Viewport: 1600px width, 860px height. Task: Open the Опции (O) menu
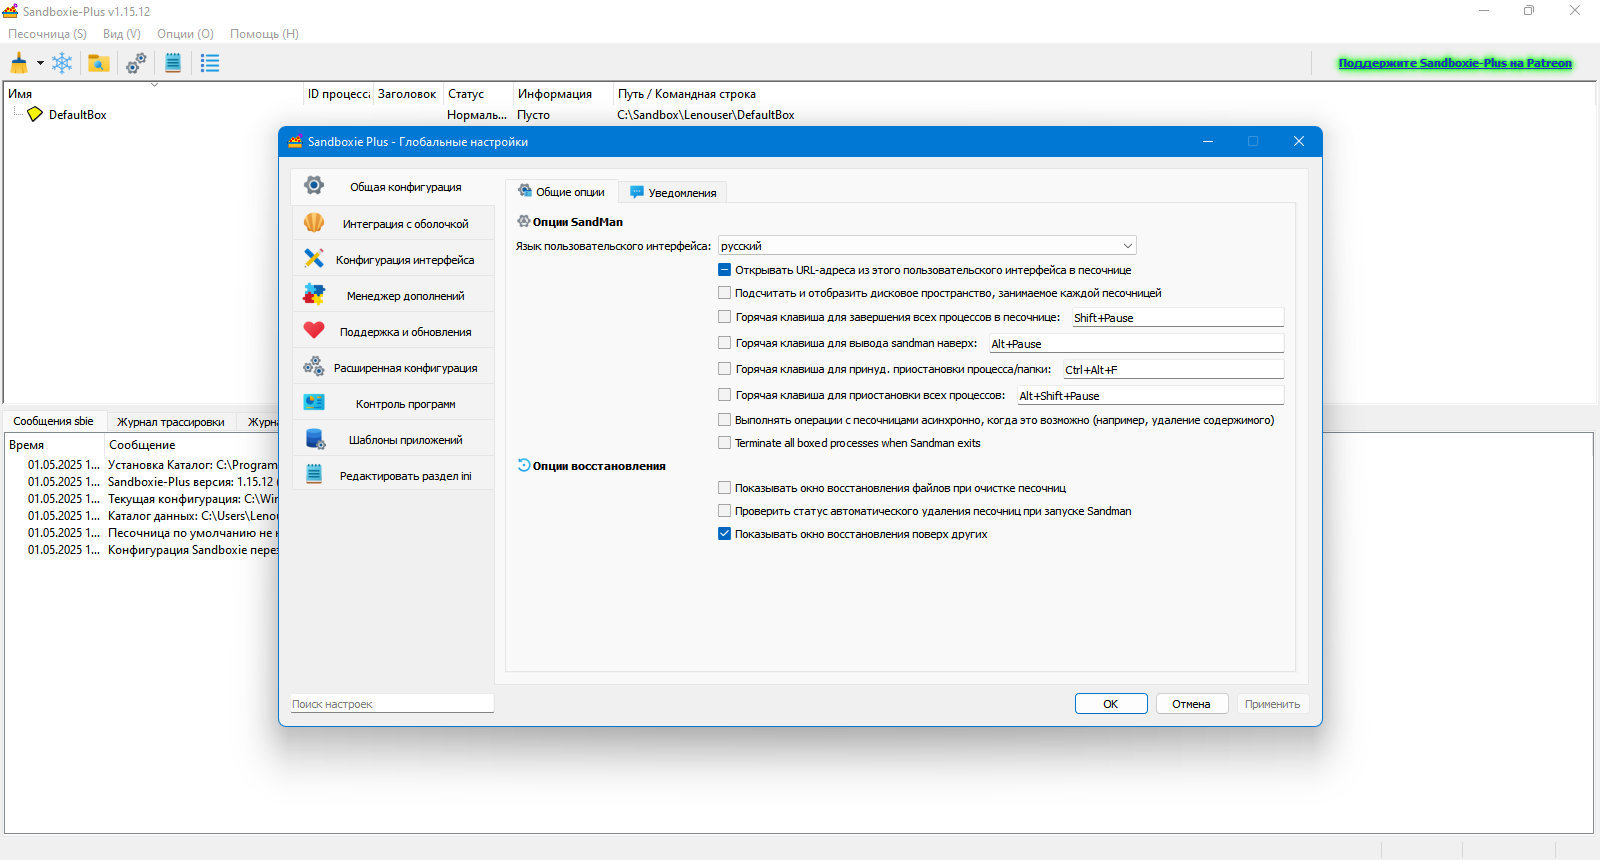tap(185, 34)
